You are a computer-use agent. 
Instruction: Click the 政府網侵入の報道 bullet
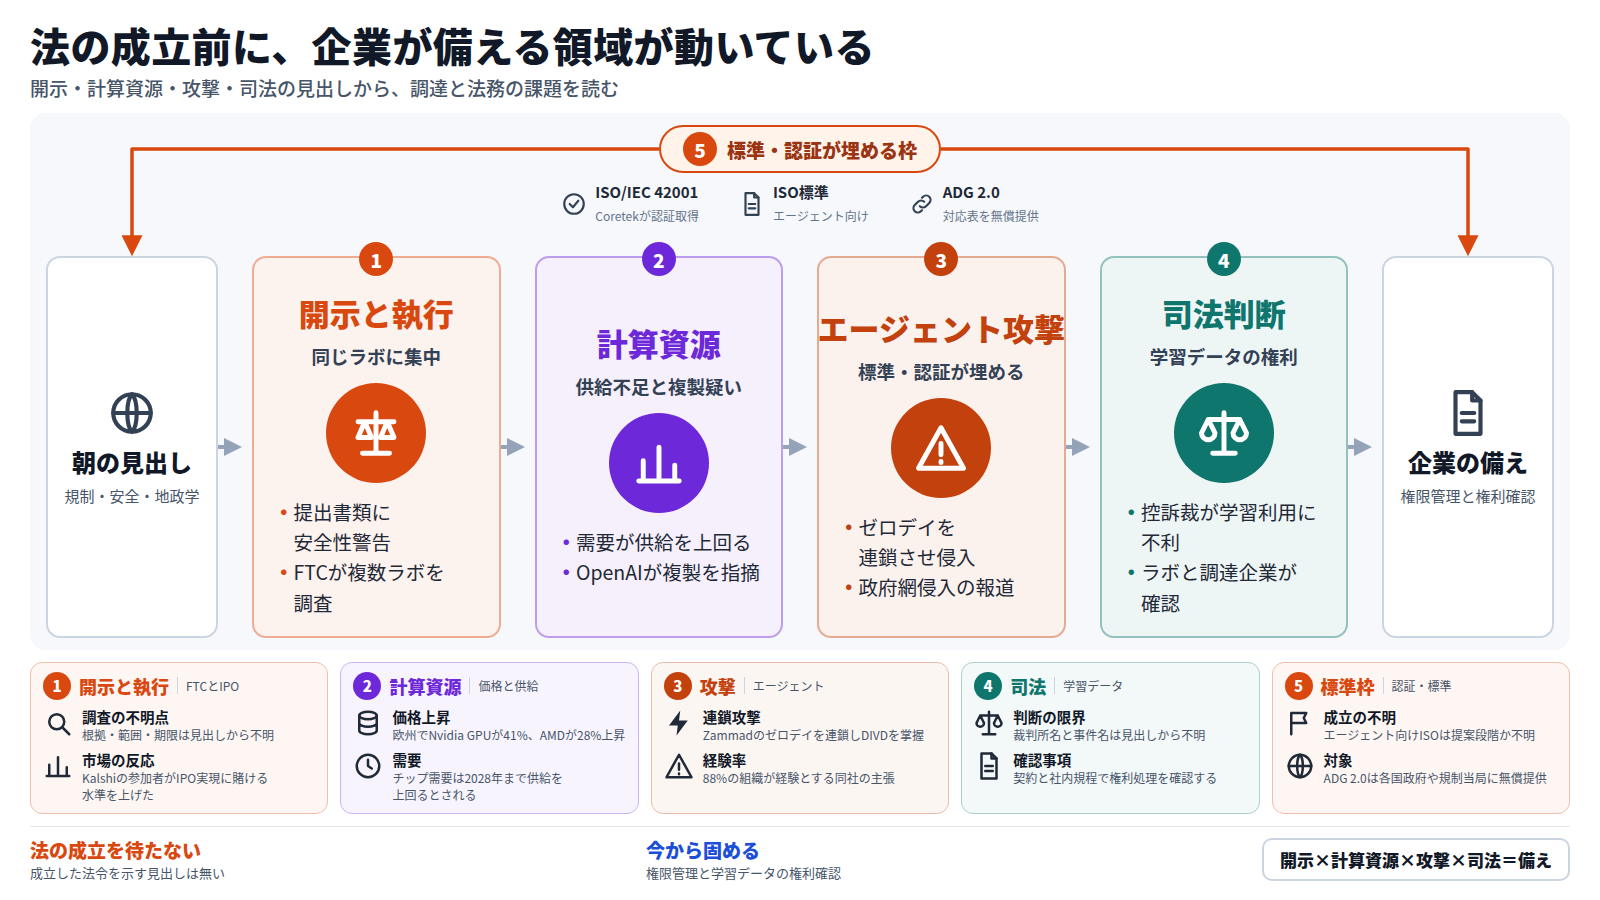(x=936, y=588)
